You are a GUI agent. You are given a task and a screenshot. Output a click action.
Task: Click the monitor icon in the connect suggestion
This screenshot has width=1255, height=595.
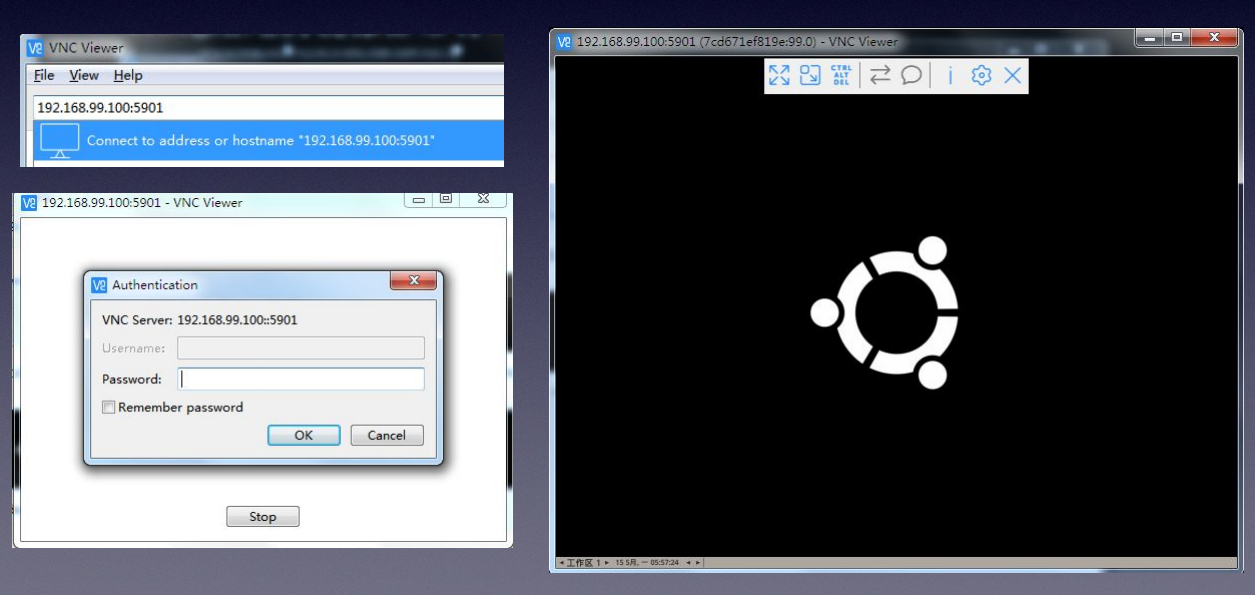60,141
